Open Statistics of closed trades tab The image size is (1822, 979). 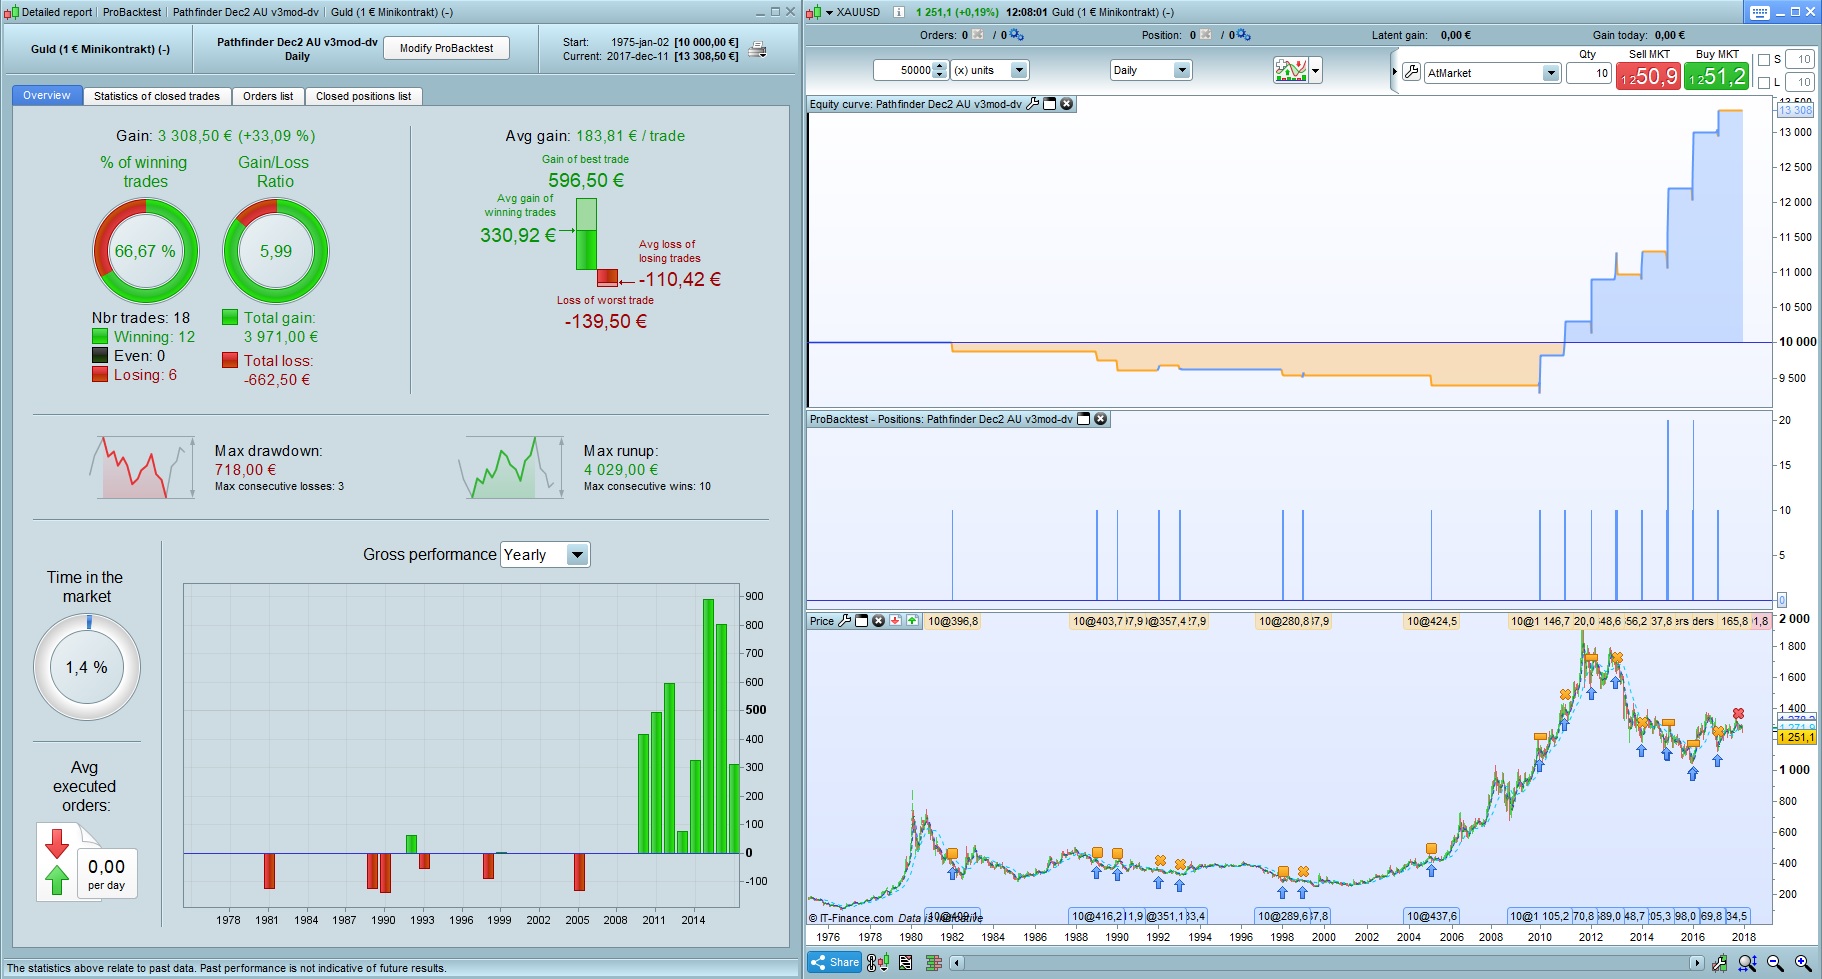[x=157, y=96]
